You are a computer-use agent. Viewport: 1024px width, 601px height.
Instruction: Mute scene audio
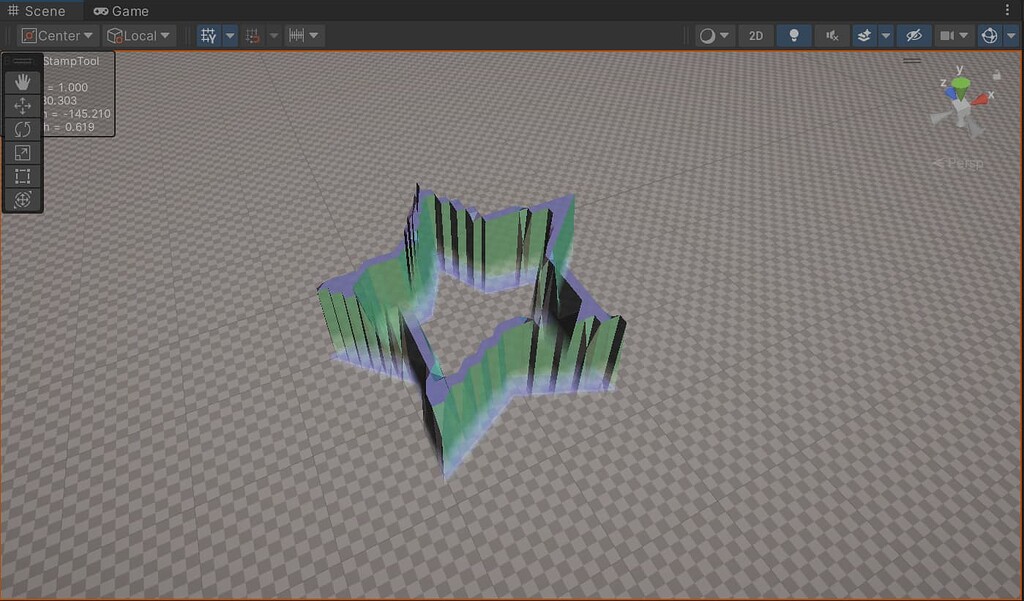[x=831, y=35]
